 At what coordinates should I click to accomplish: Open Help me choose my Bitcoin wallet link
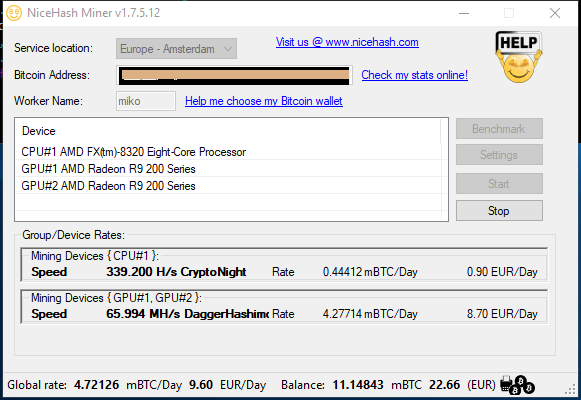coord(264,101)
